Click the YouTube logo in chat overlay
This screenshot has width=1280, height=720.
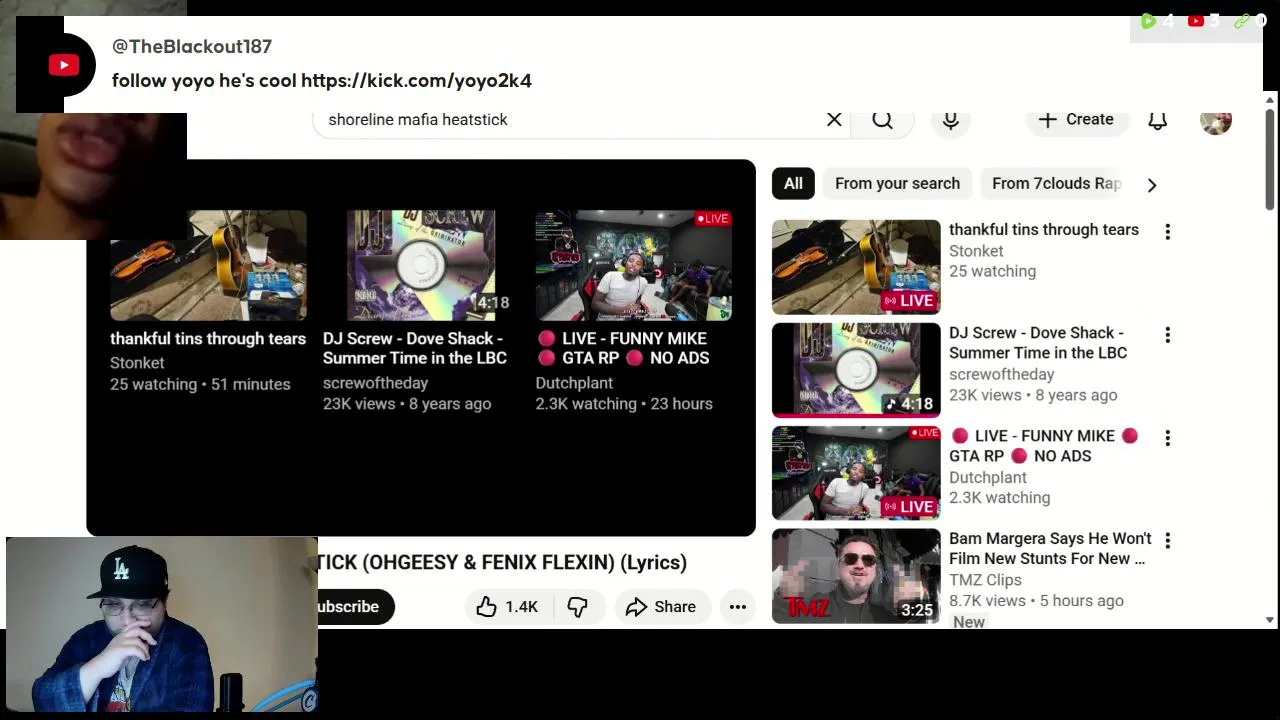pos(64,66)
